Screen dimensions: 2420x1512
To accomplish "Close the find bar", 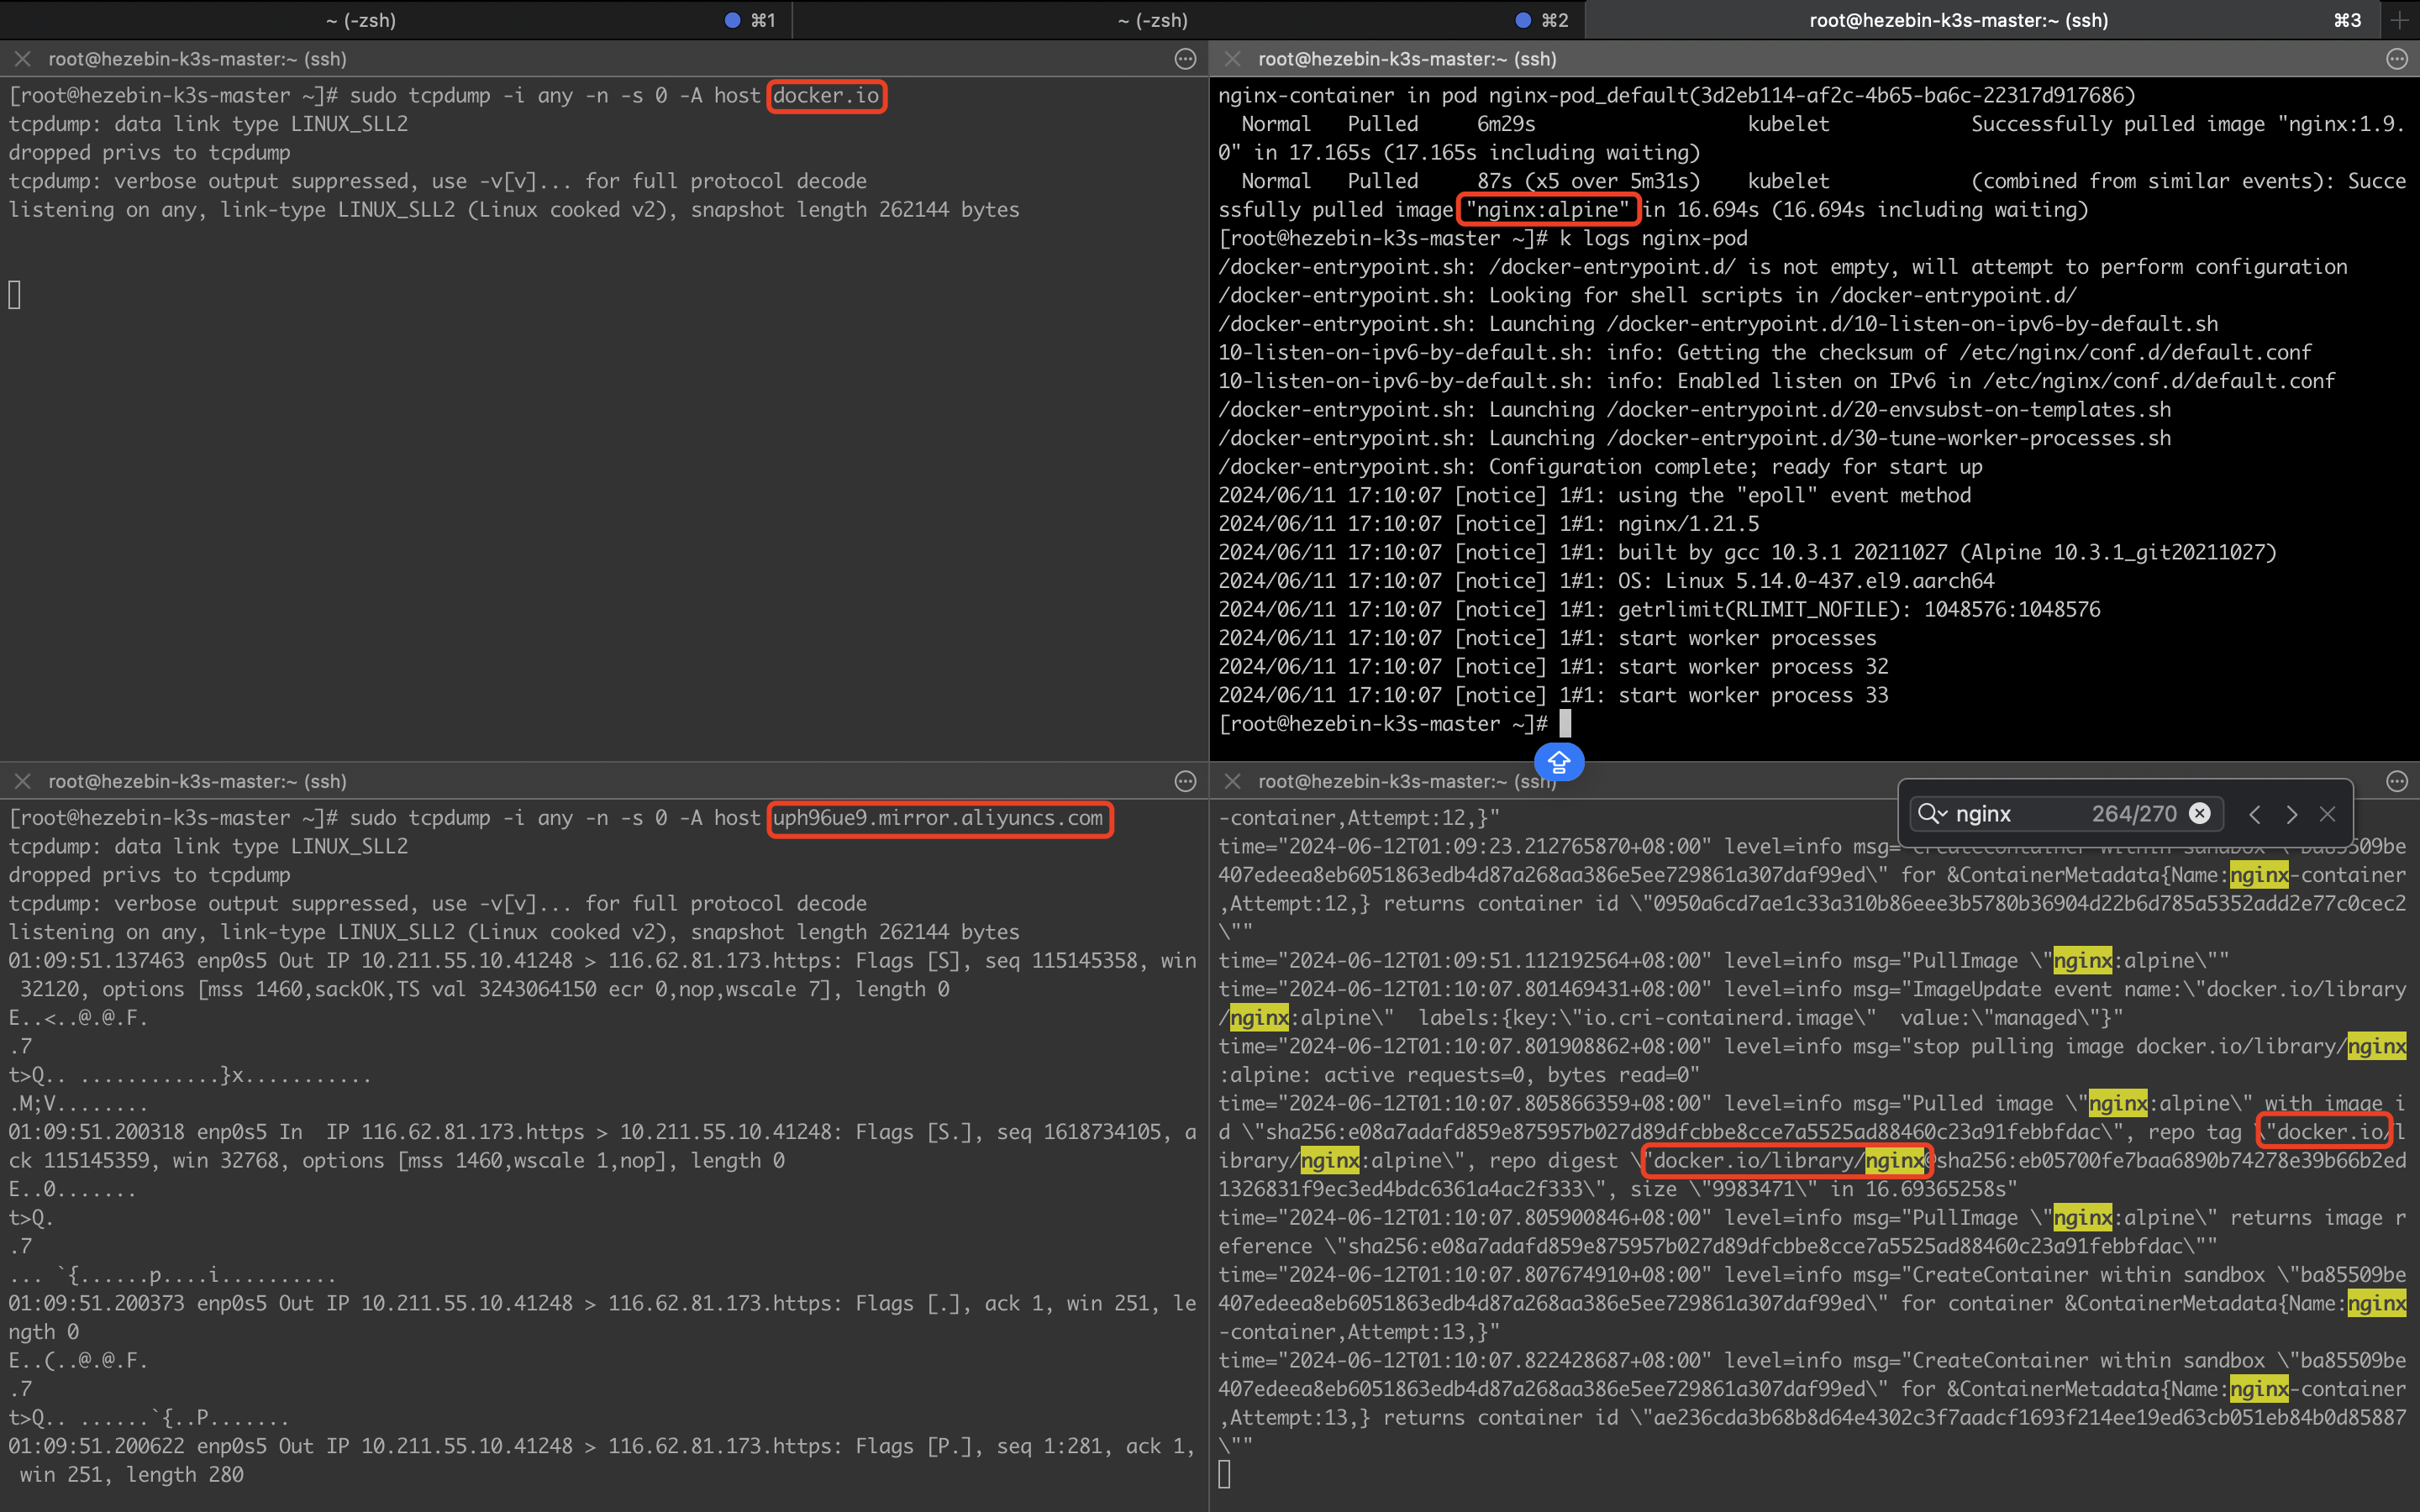I will click(2327, 814).
